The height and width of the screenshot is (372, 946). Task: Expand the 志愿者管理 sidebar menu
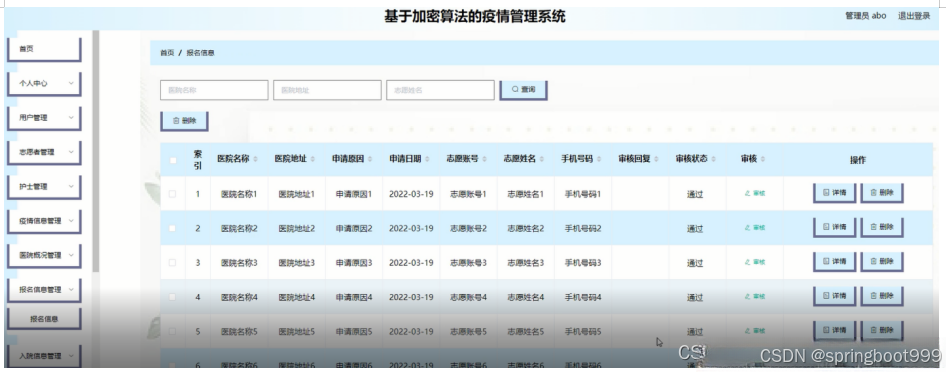44,153
